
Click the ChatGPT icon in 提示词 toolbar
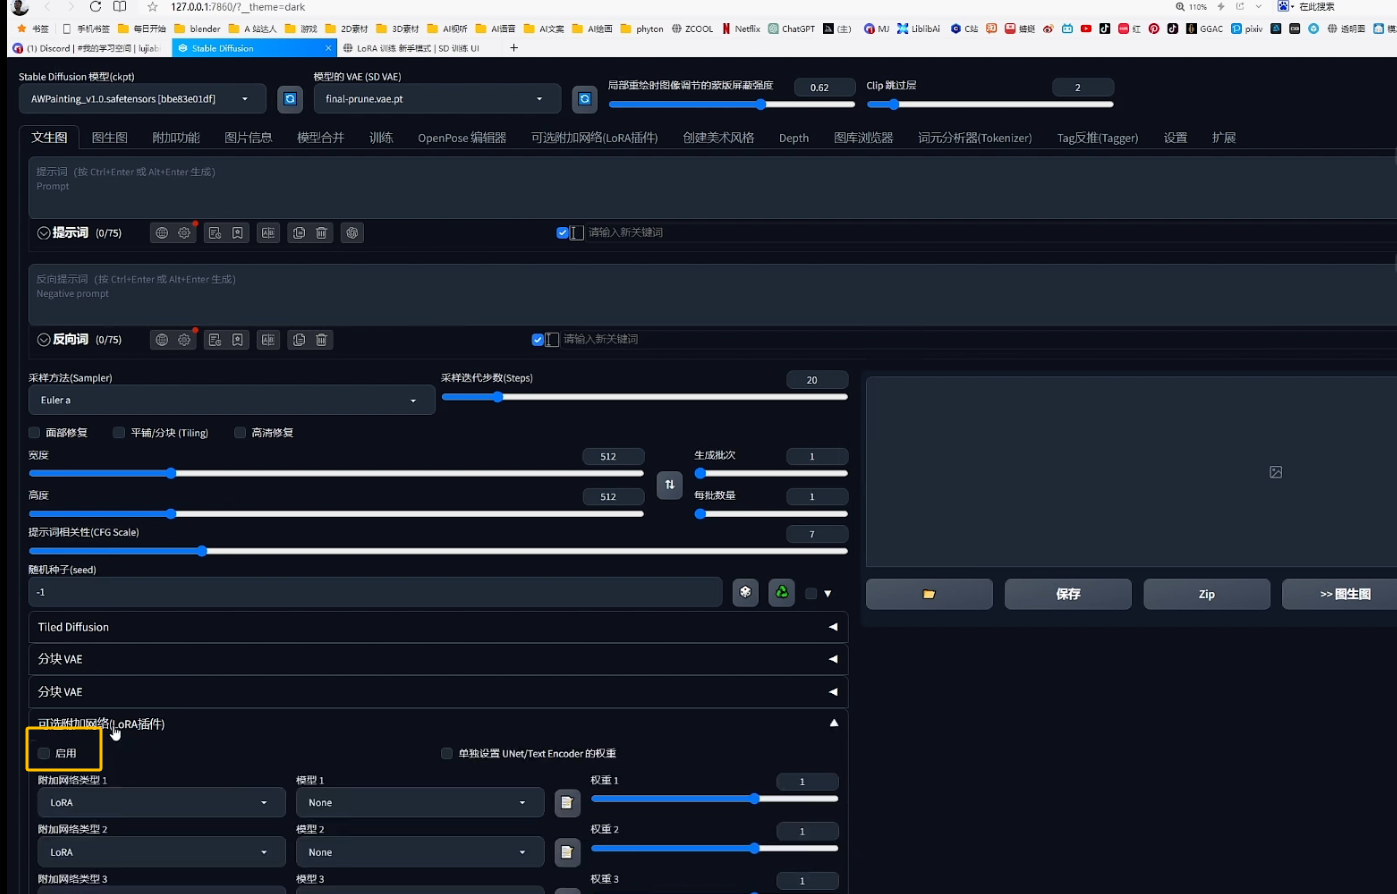[352, 233]
